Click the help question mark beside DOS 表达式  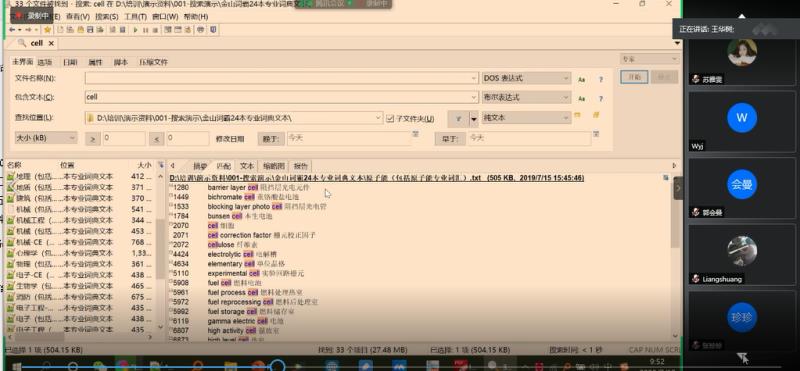(601, 80)
